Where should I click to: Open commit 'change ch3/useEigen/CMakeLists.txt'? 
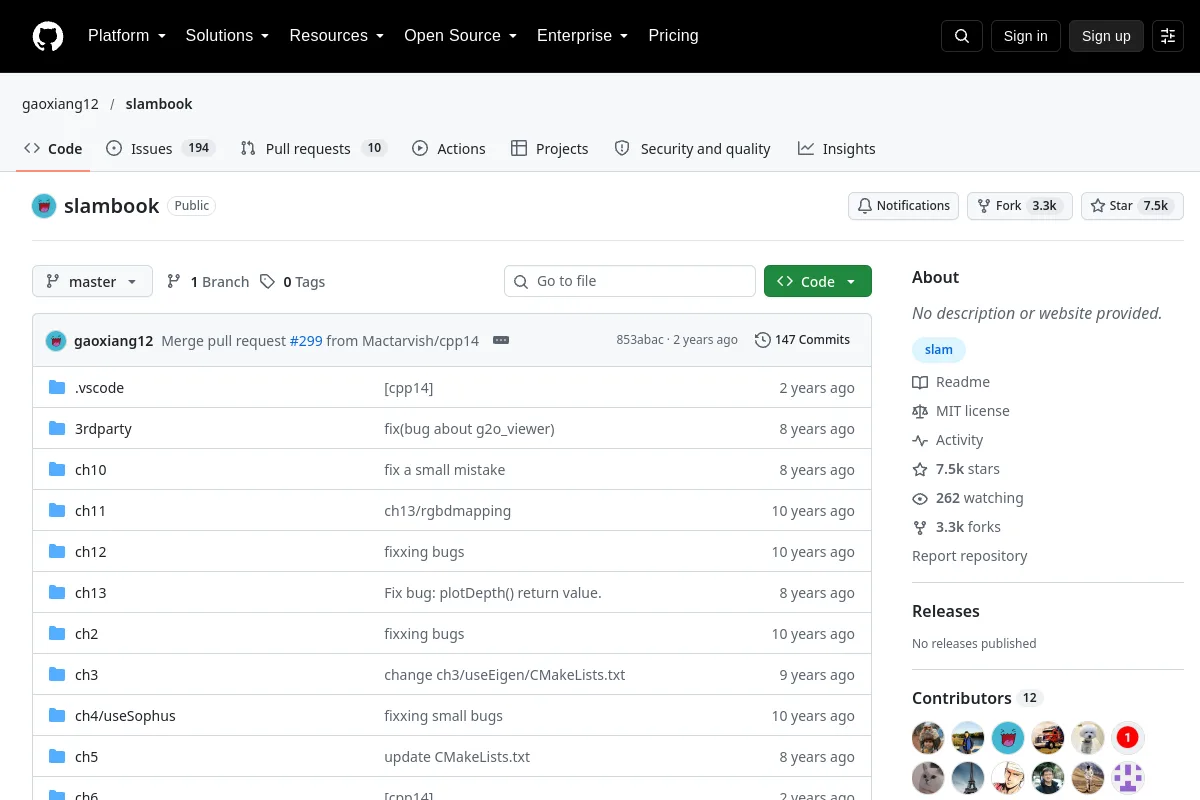click(x=505, y=675)
